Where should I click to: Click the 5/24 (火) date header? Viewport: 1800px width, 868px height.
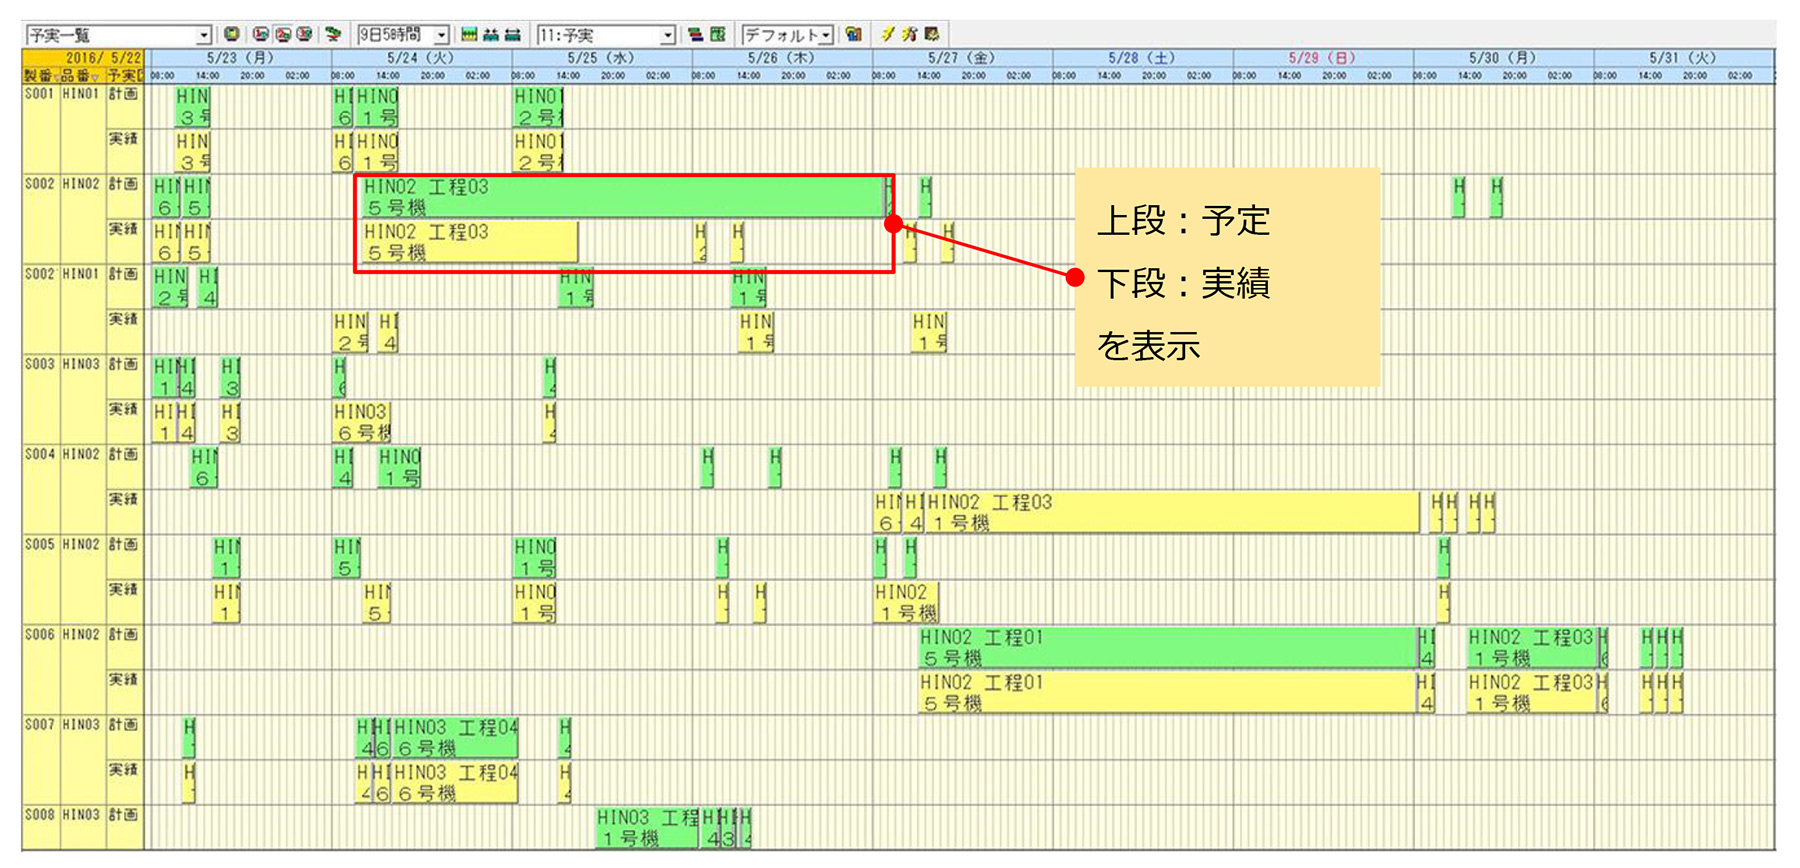[x=421, y=58]
